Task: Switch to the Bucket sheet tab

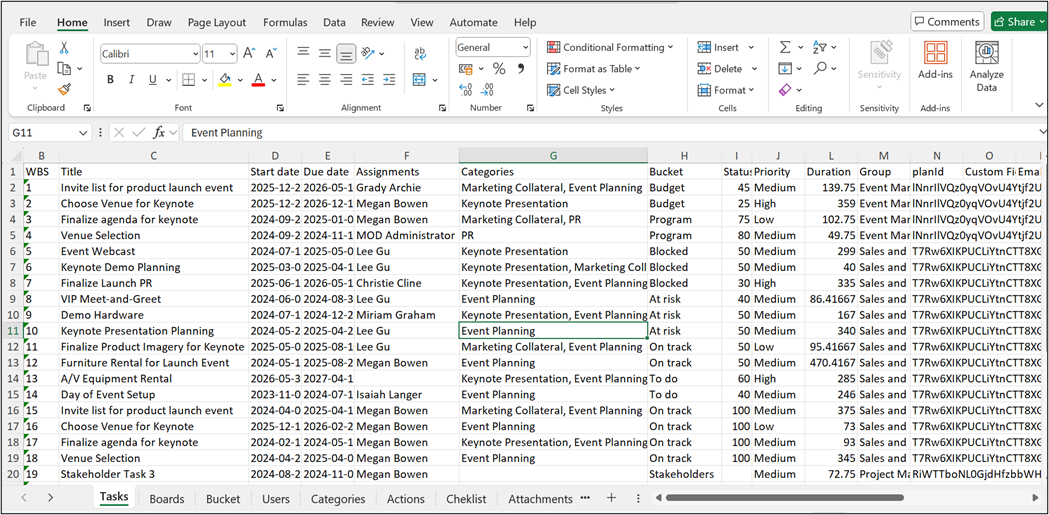Action: (223, 498)
